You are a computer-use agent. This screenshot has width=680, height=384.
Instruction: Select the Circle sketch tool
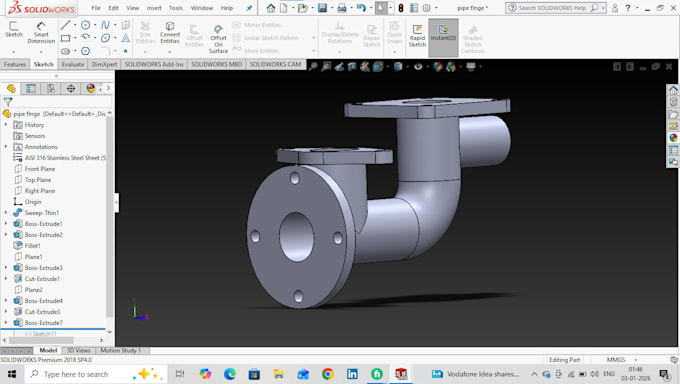point(85,25)
